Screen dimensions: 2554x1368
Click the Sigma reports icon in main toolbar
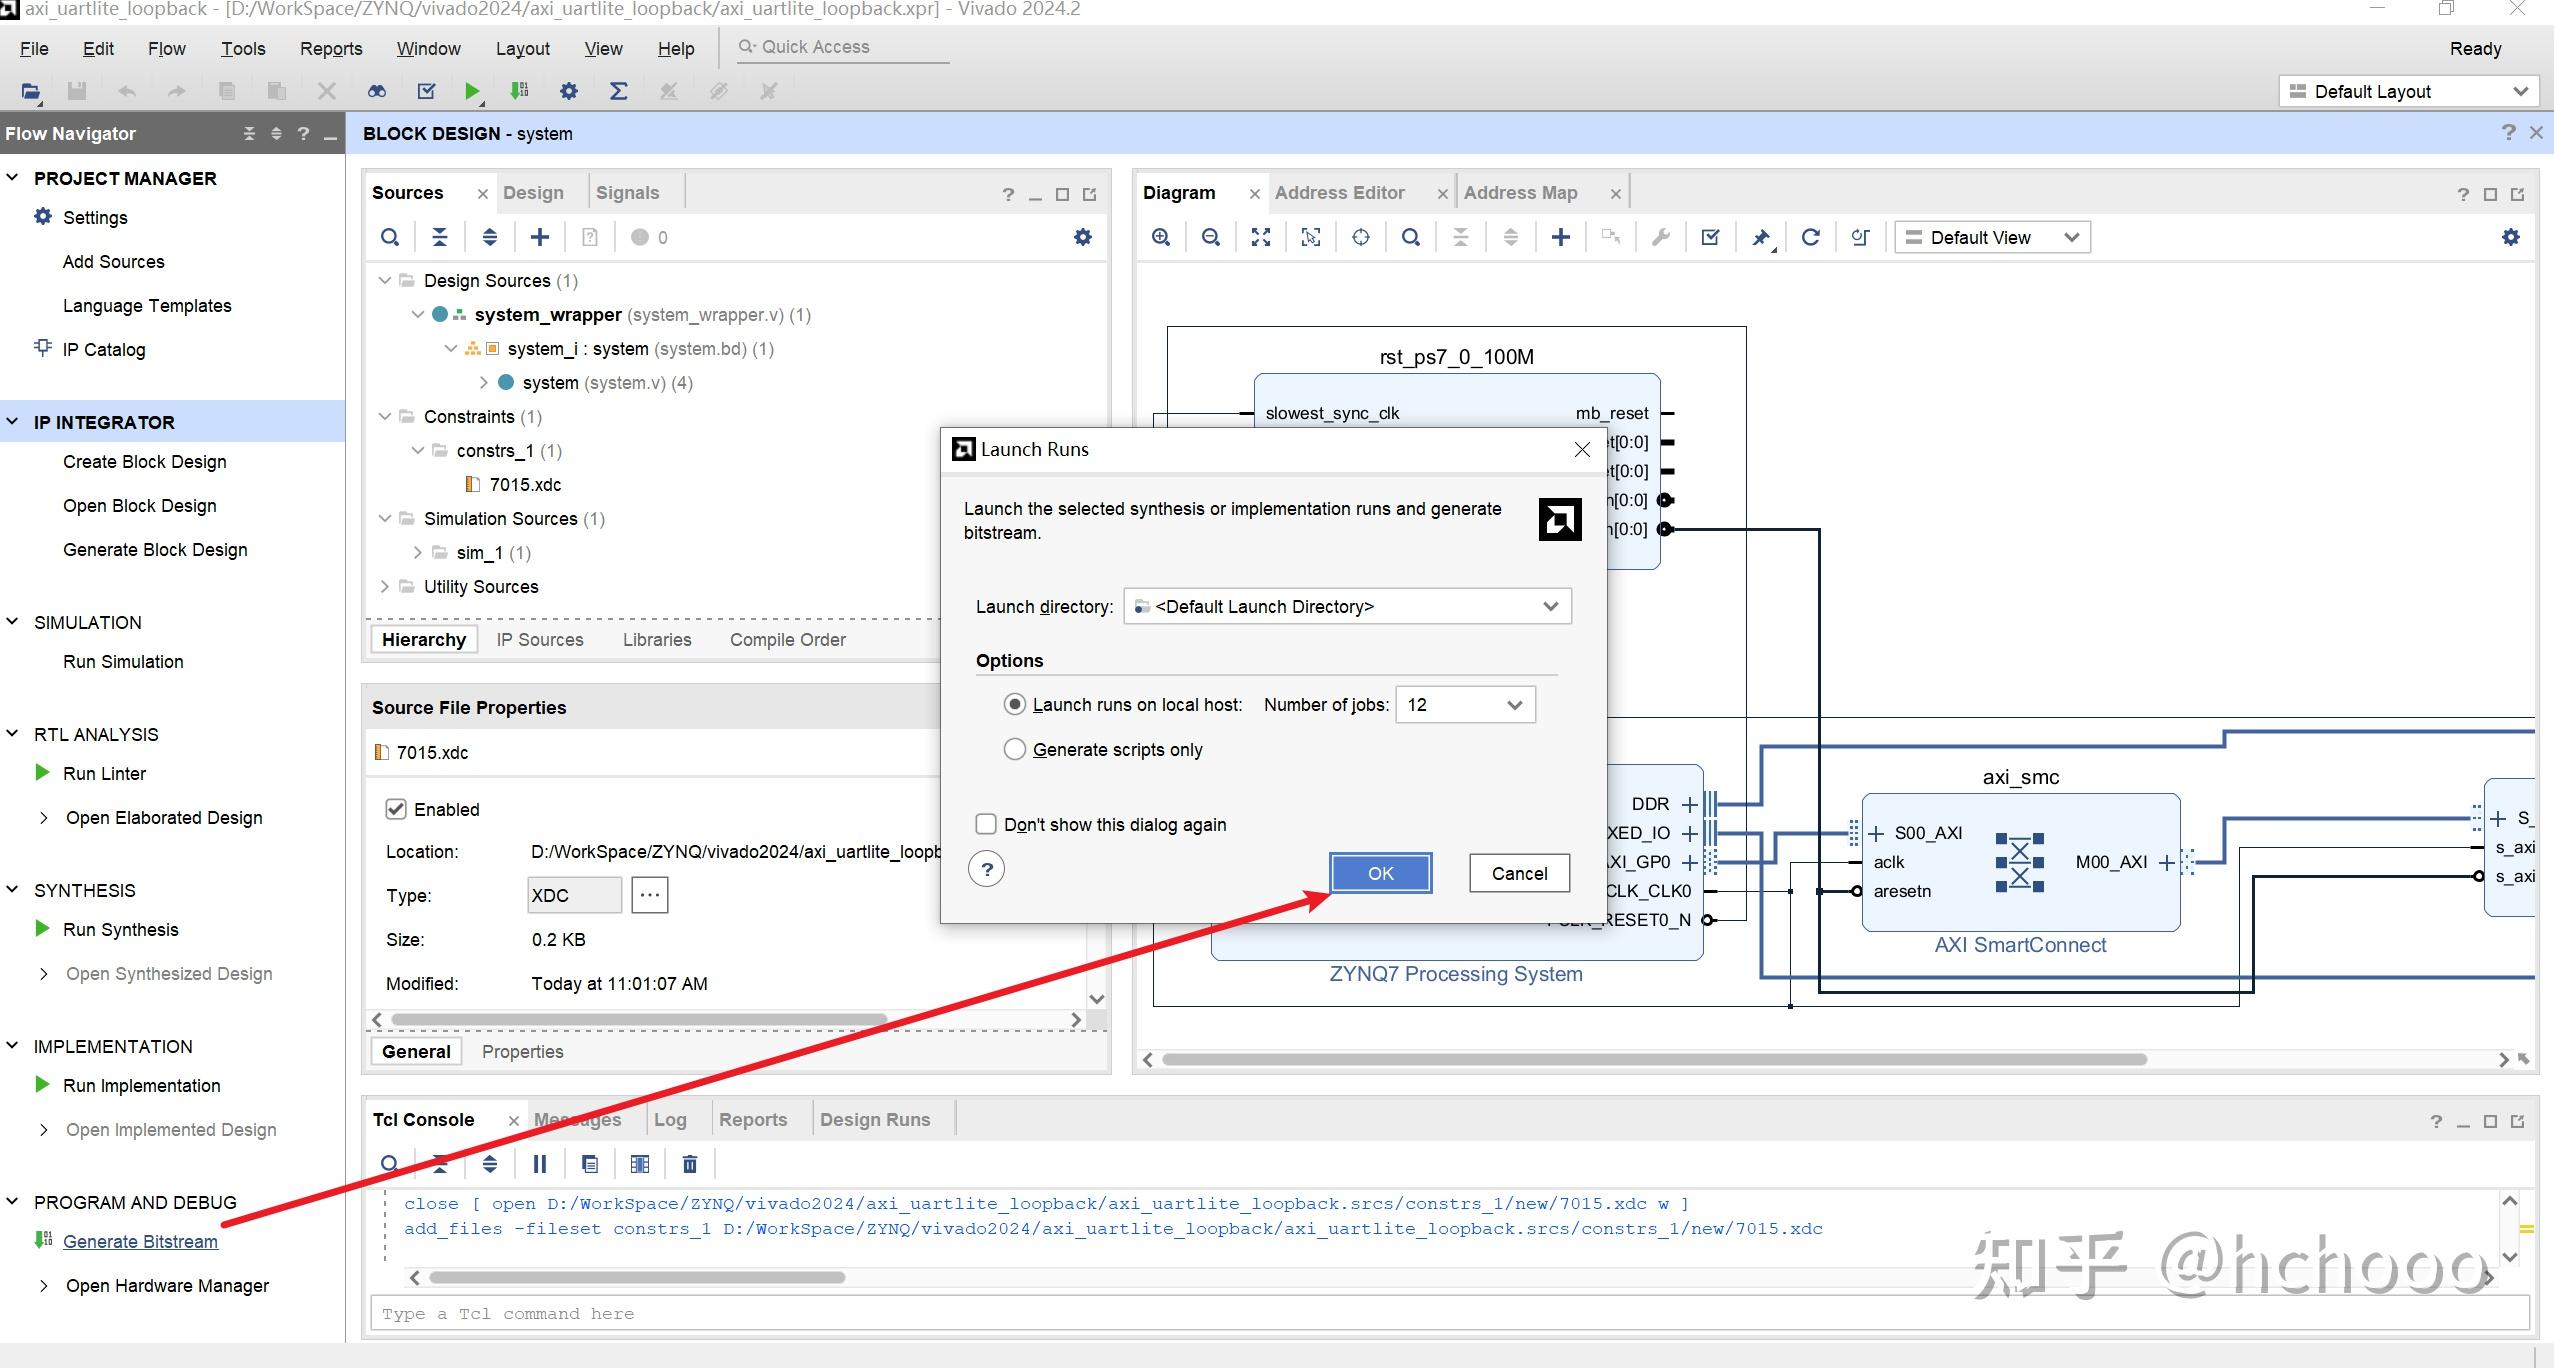point(618,91)
